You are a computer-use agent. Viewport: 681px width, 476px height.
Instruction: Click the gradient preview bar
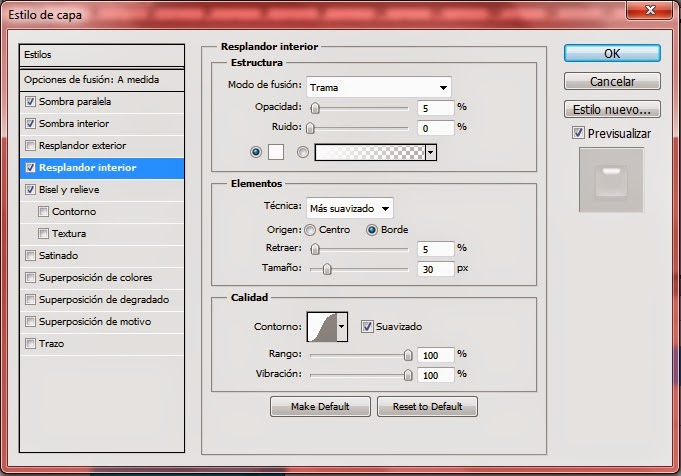click(x=370, y=152)
